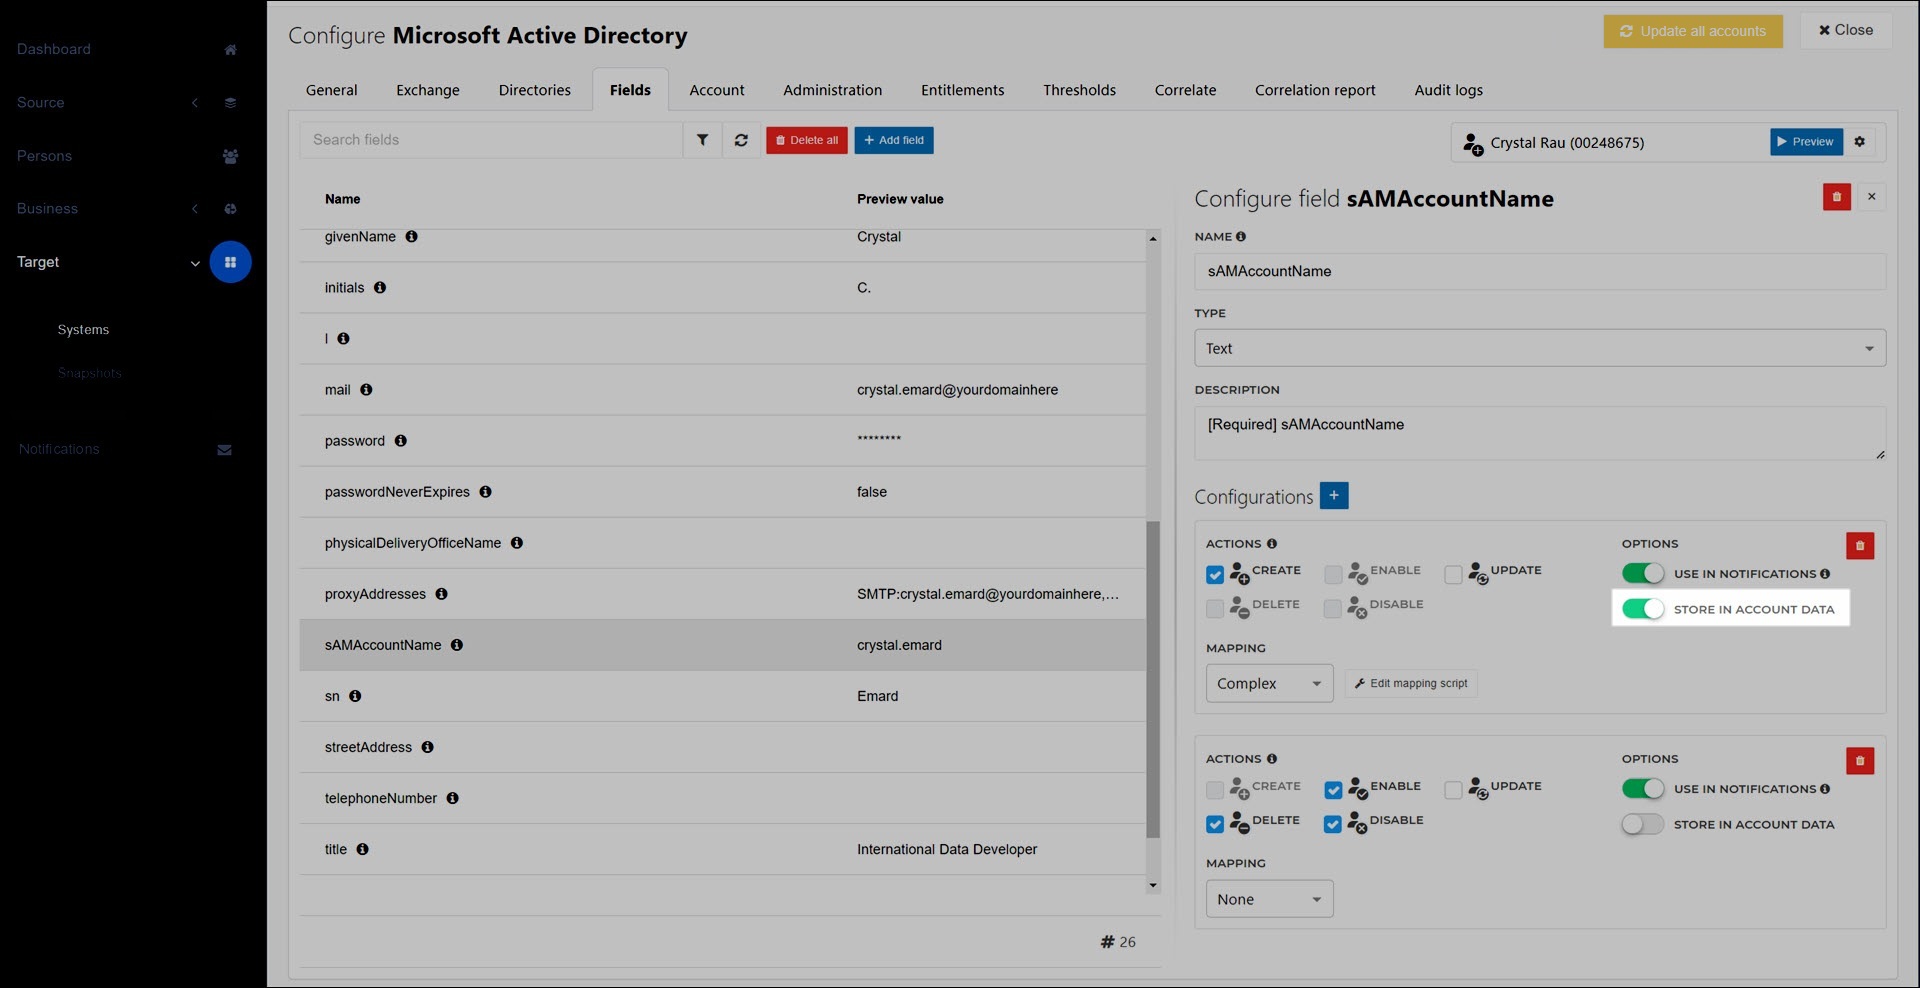Toggle Store in account data, first configuration
The height and width of the screenshot is (988, 1920).
(x=1642, y=609)
